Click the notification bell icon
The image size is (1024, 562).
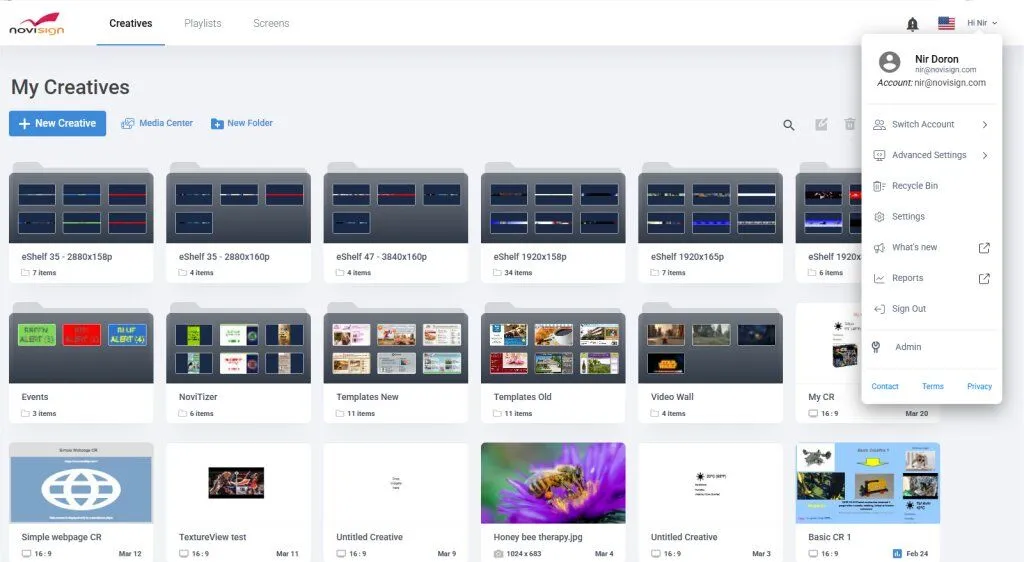point(912,24)
